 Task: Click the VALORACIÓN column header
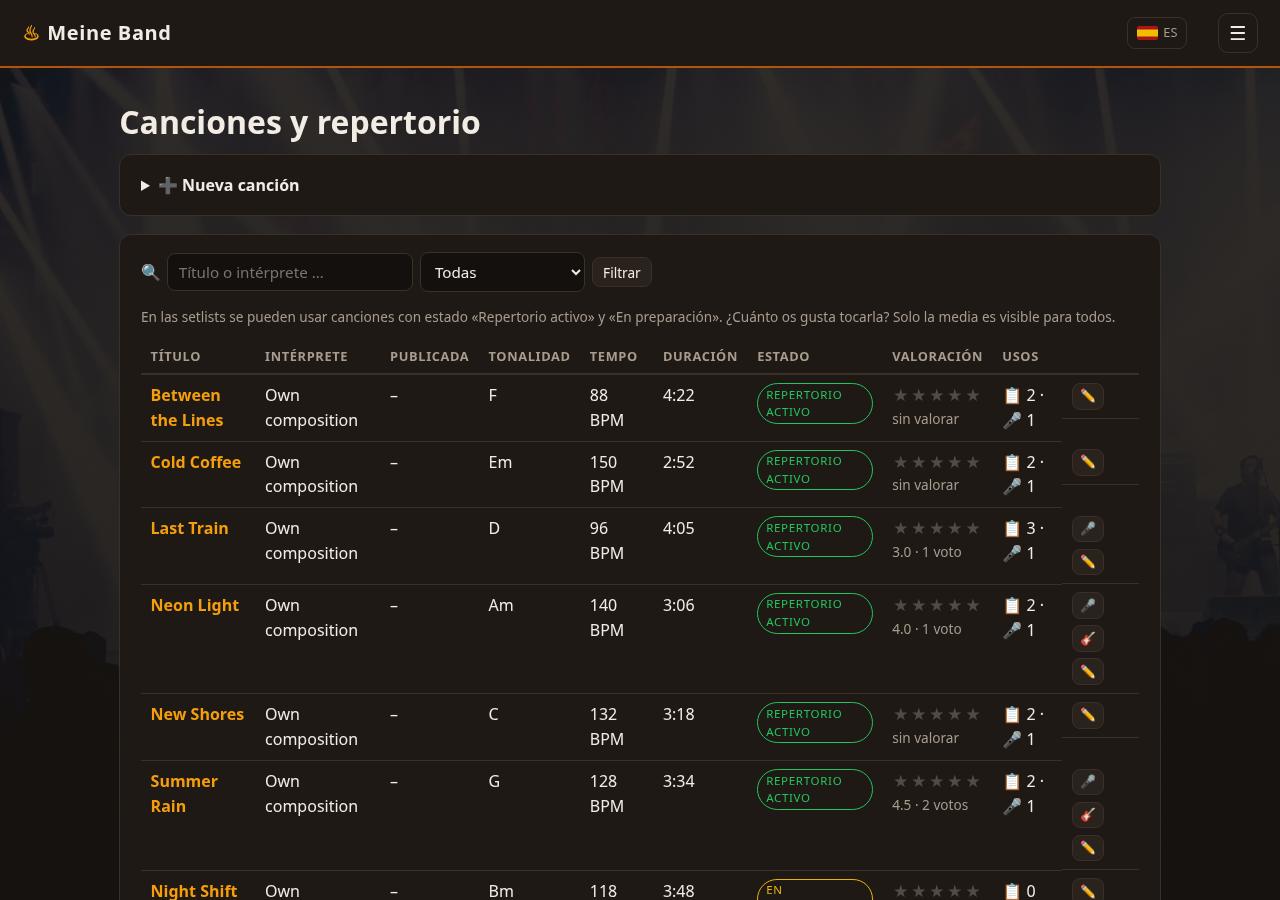[937, 356]
